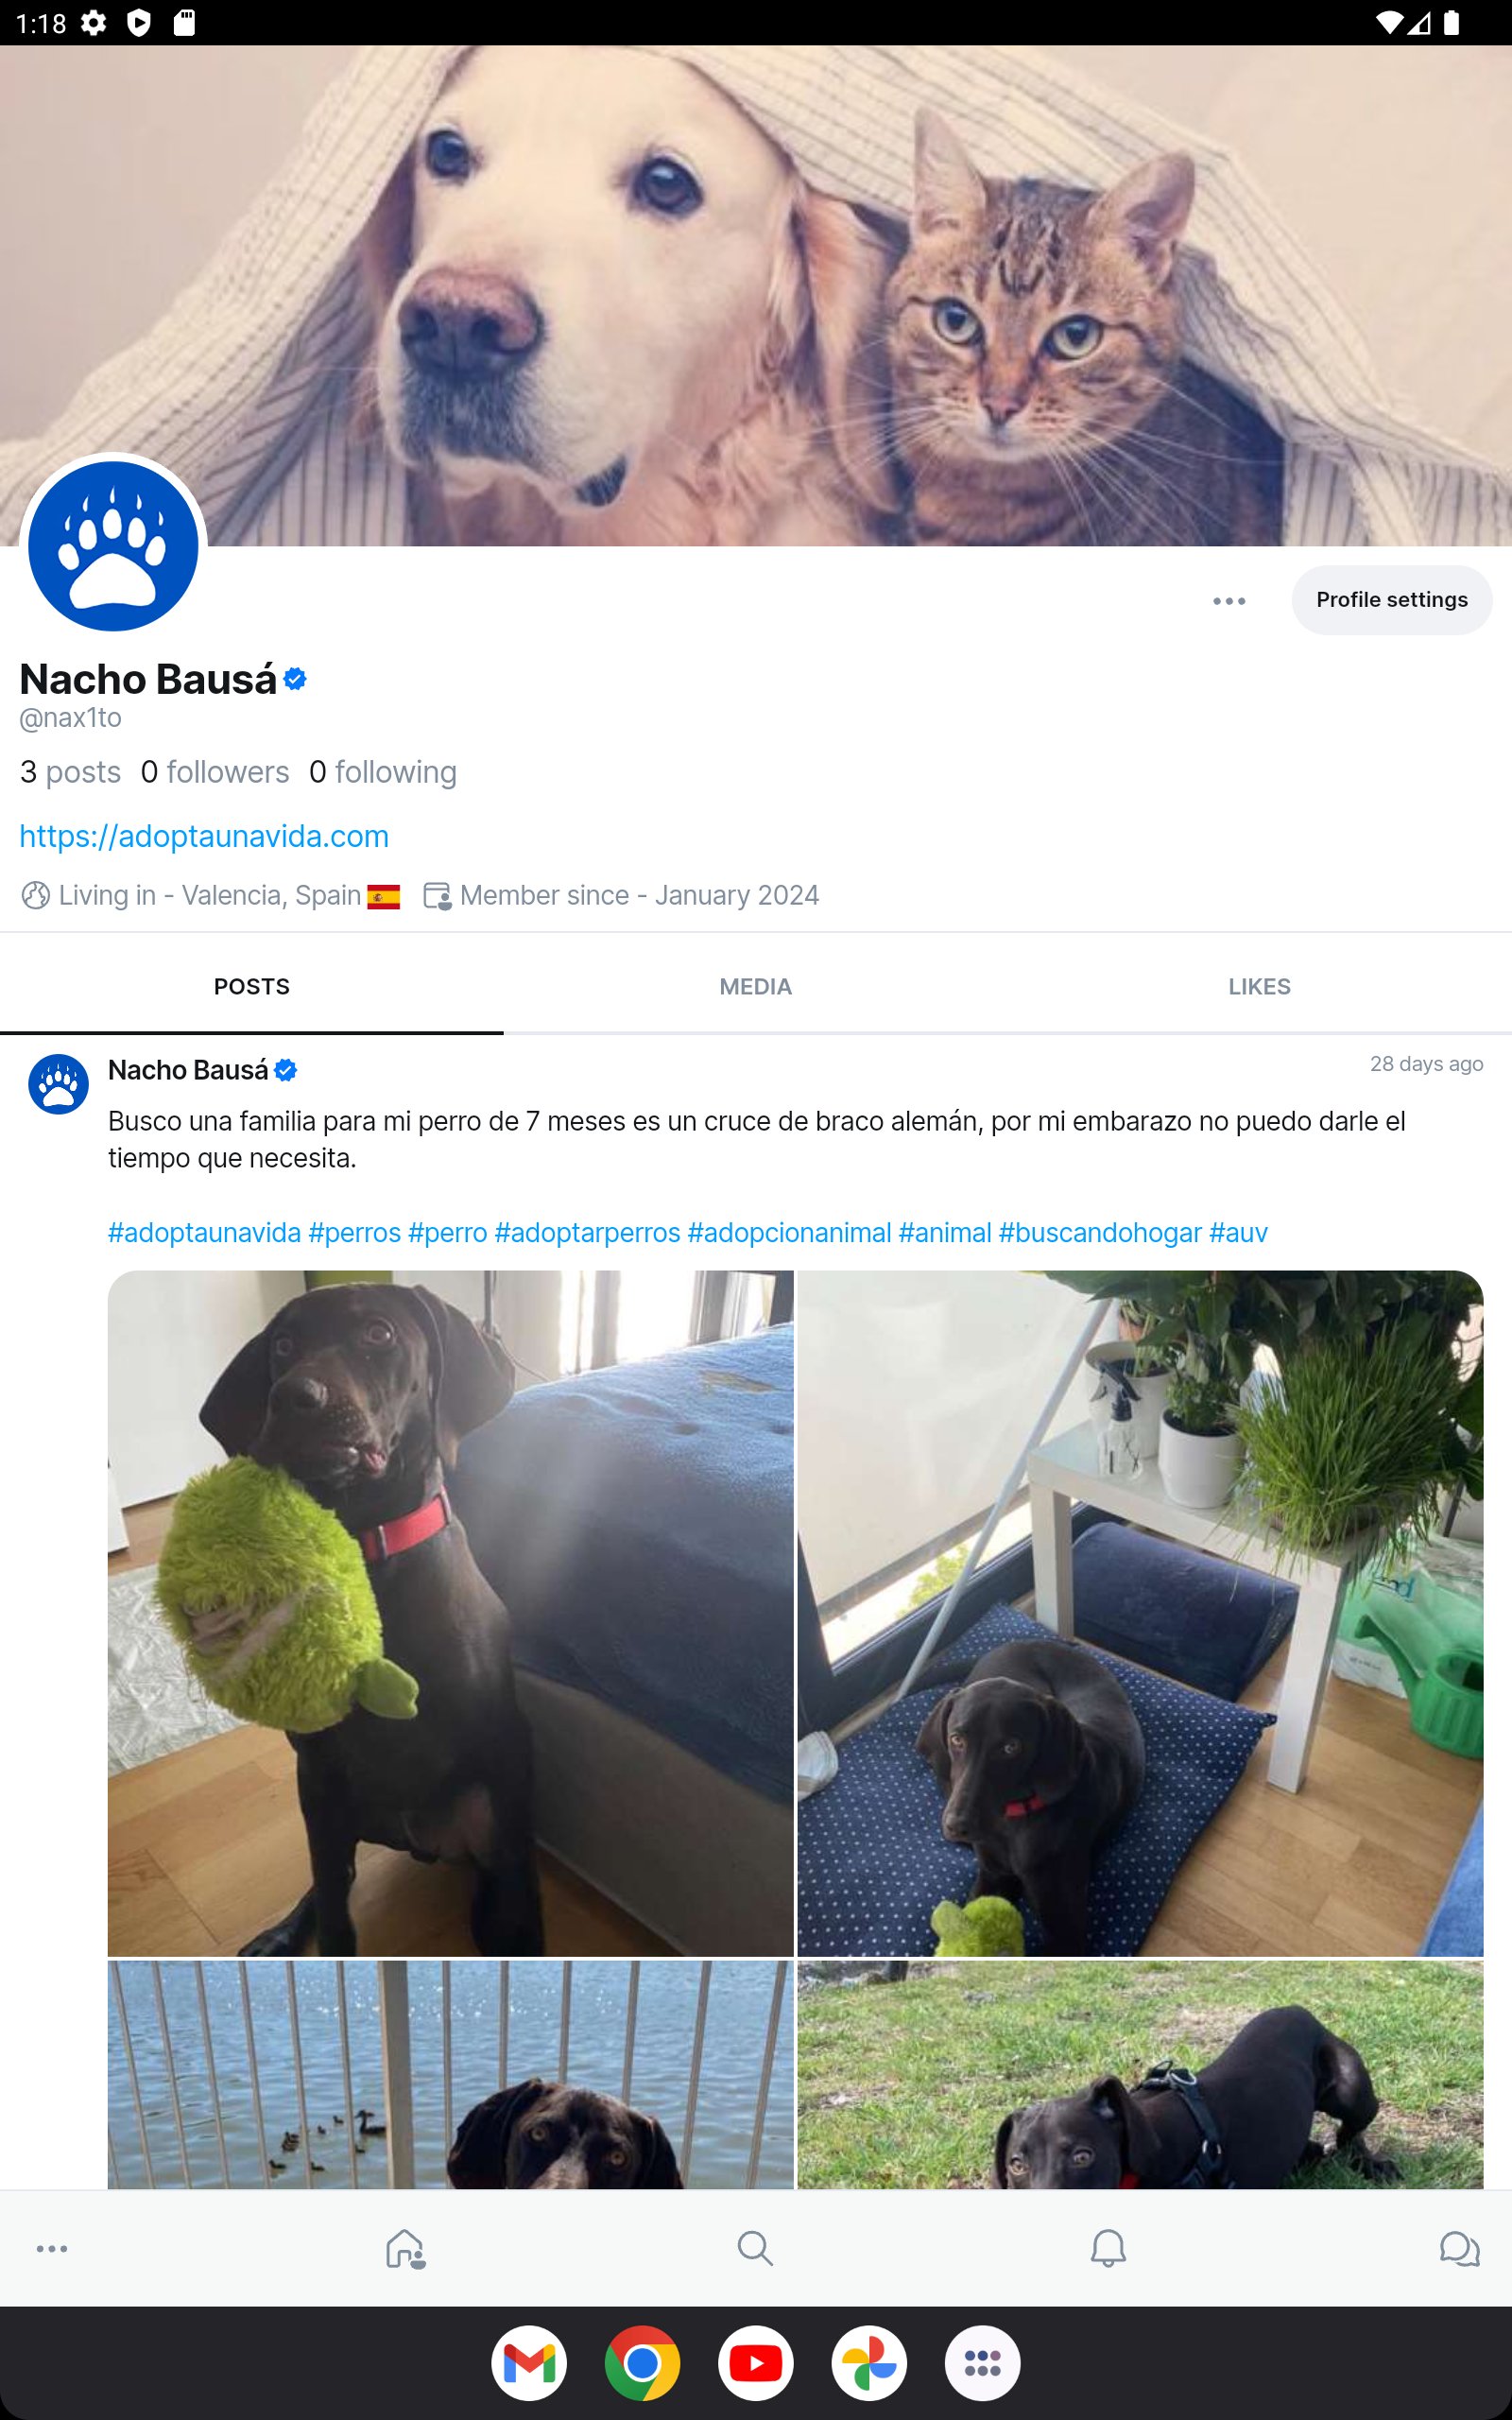
Task: Switch to the MEDIA tab
Action: coord(756,986)
